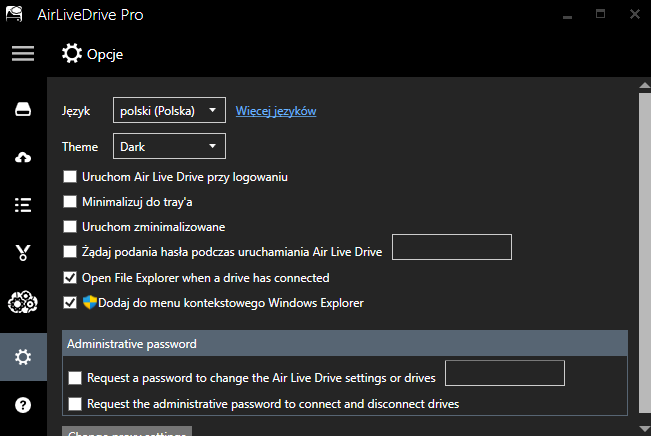Uncheck Dodaj do menu kontekstowego checkbox
This screenshot has height=436, width=651.
[70, 303]
